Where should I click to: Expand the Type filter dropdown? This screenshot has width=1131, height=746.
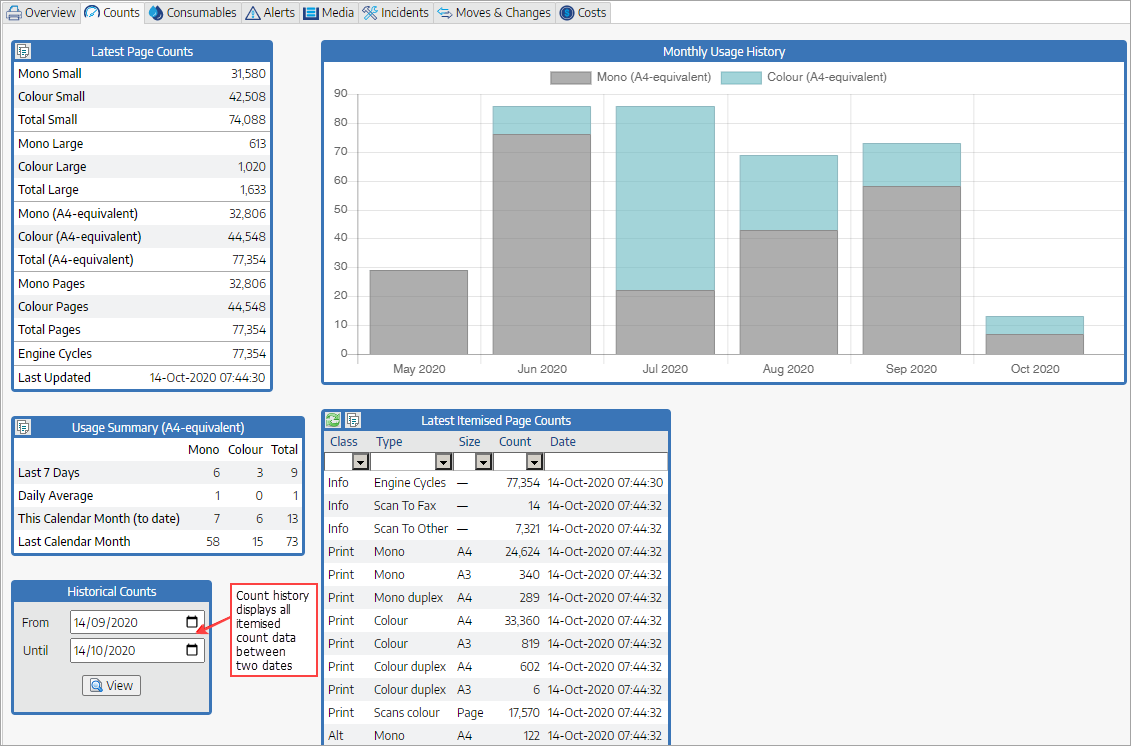pyautogui.click(x=443, y=462)
